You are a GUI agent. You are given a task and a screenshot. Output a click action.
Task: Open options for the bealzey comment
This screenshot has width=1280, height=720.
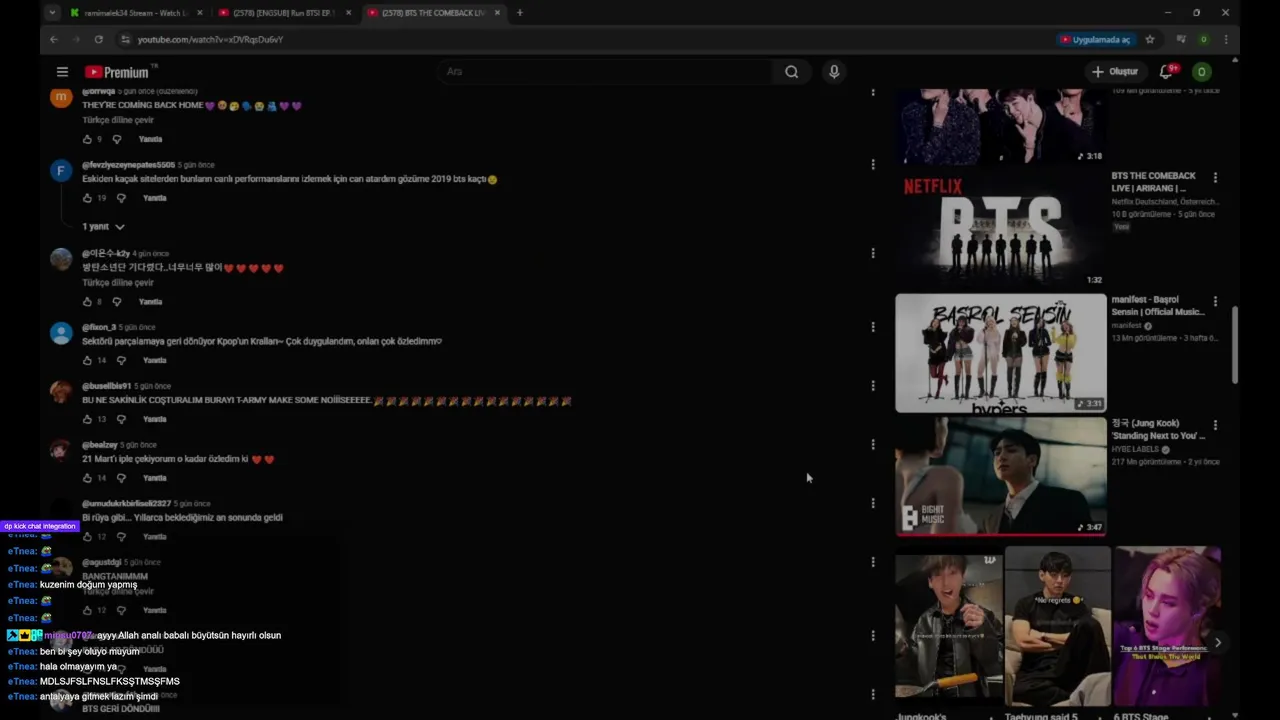pos(873,445)
